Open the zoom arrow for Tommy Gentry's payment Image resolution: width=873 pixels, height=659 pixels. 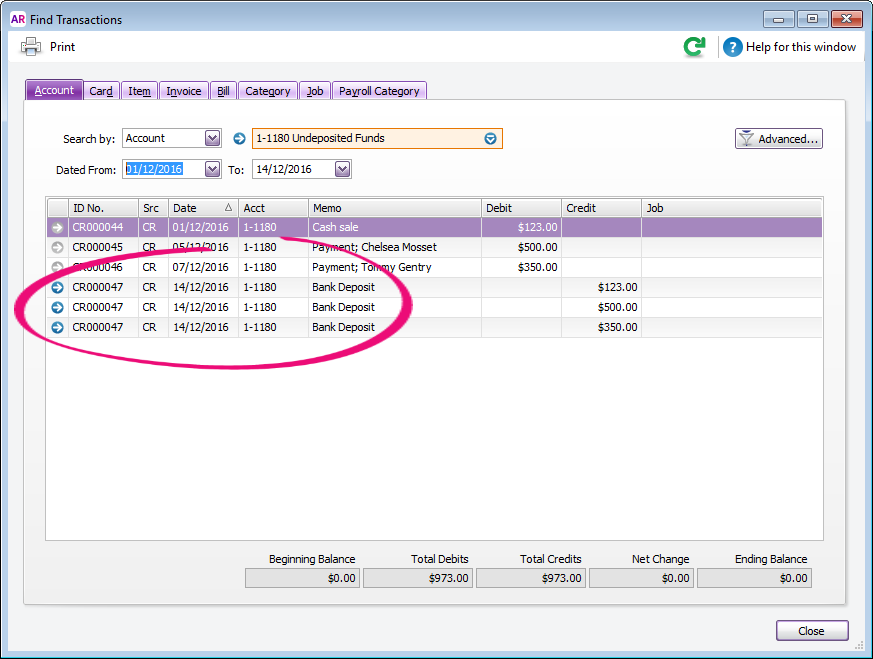click(x=57, y=267)
